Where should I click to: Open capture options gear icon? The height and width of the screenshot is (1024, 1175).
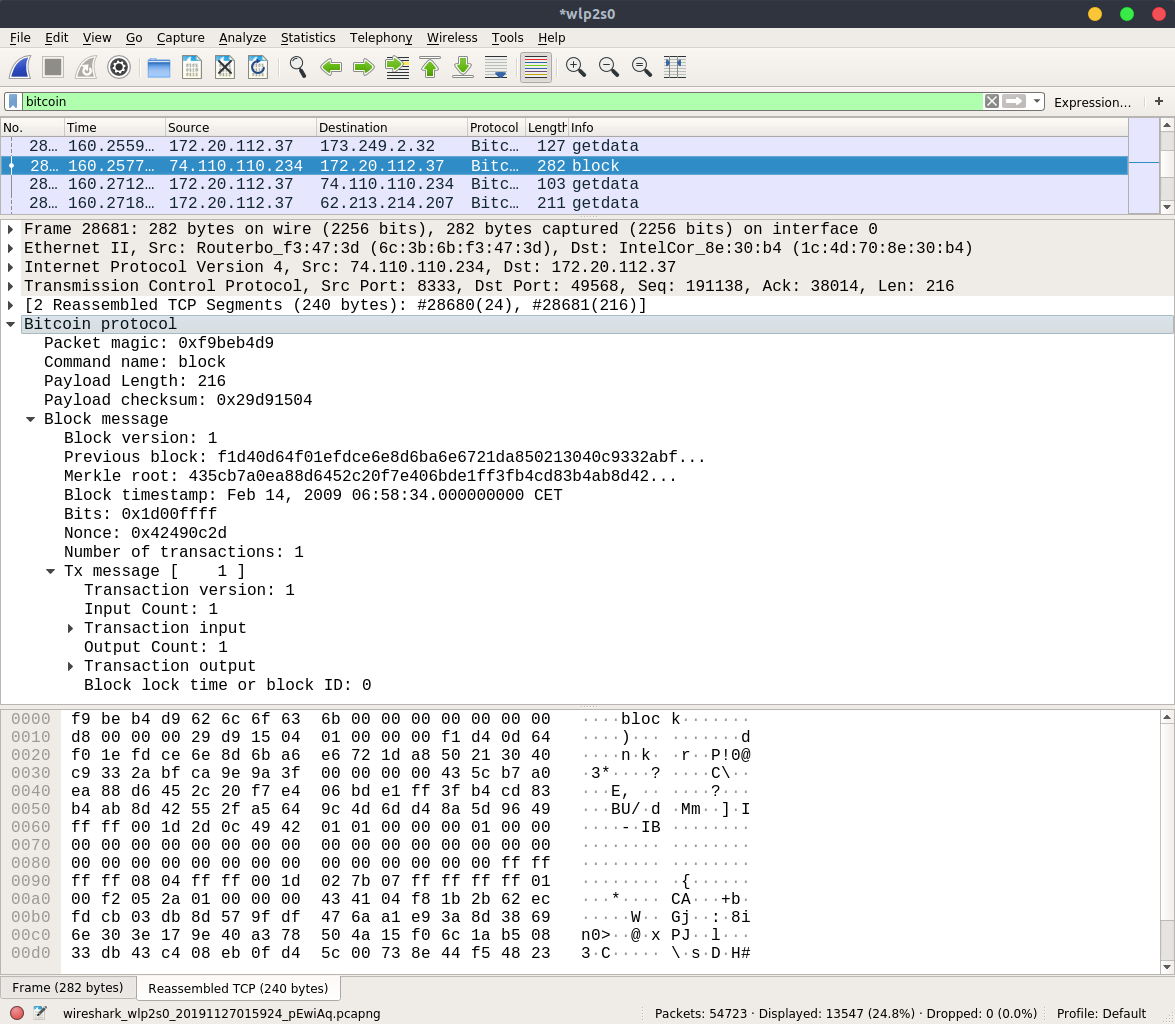(119, 67)
